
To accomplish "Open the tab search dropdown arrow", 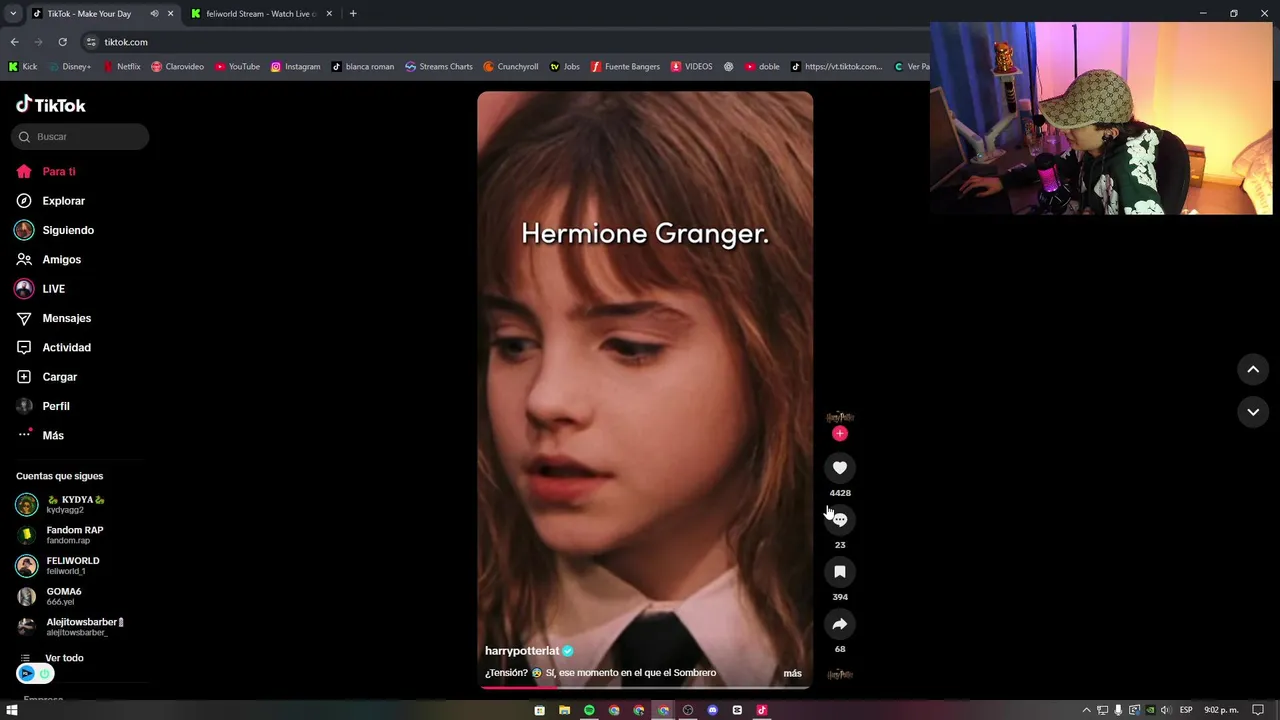I will tap(13, 14).
